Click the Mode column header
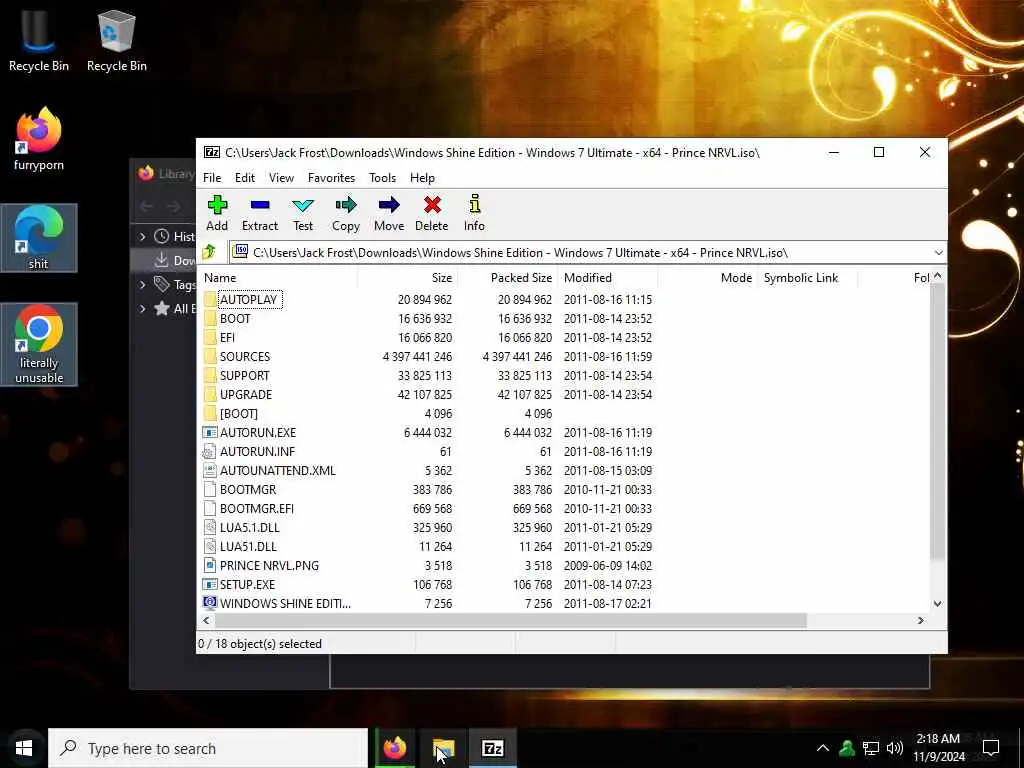 point(708,278)
